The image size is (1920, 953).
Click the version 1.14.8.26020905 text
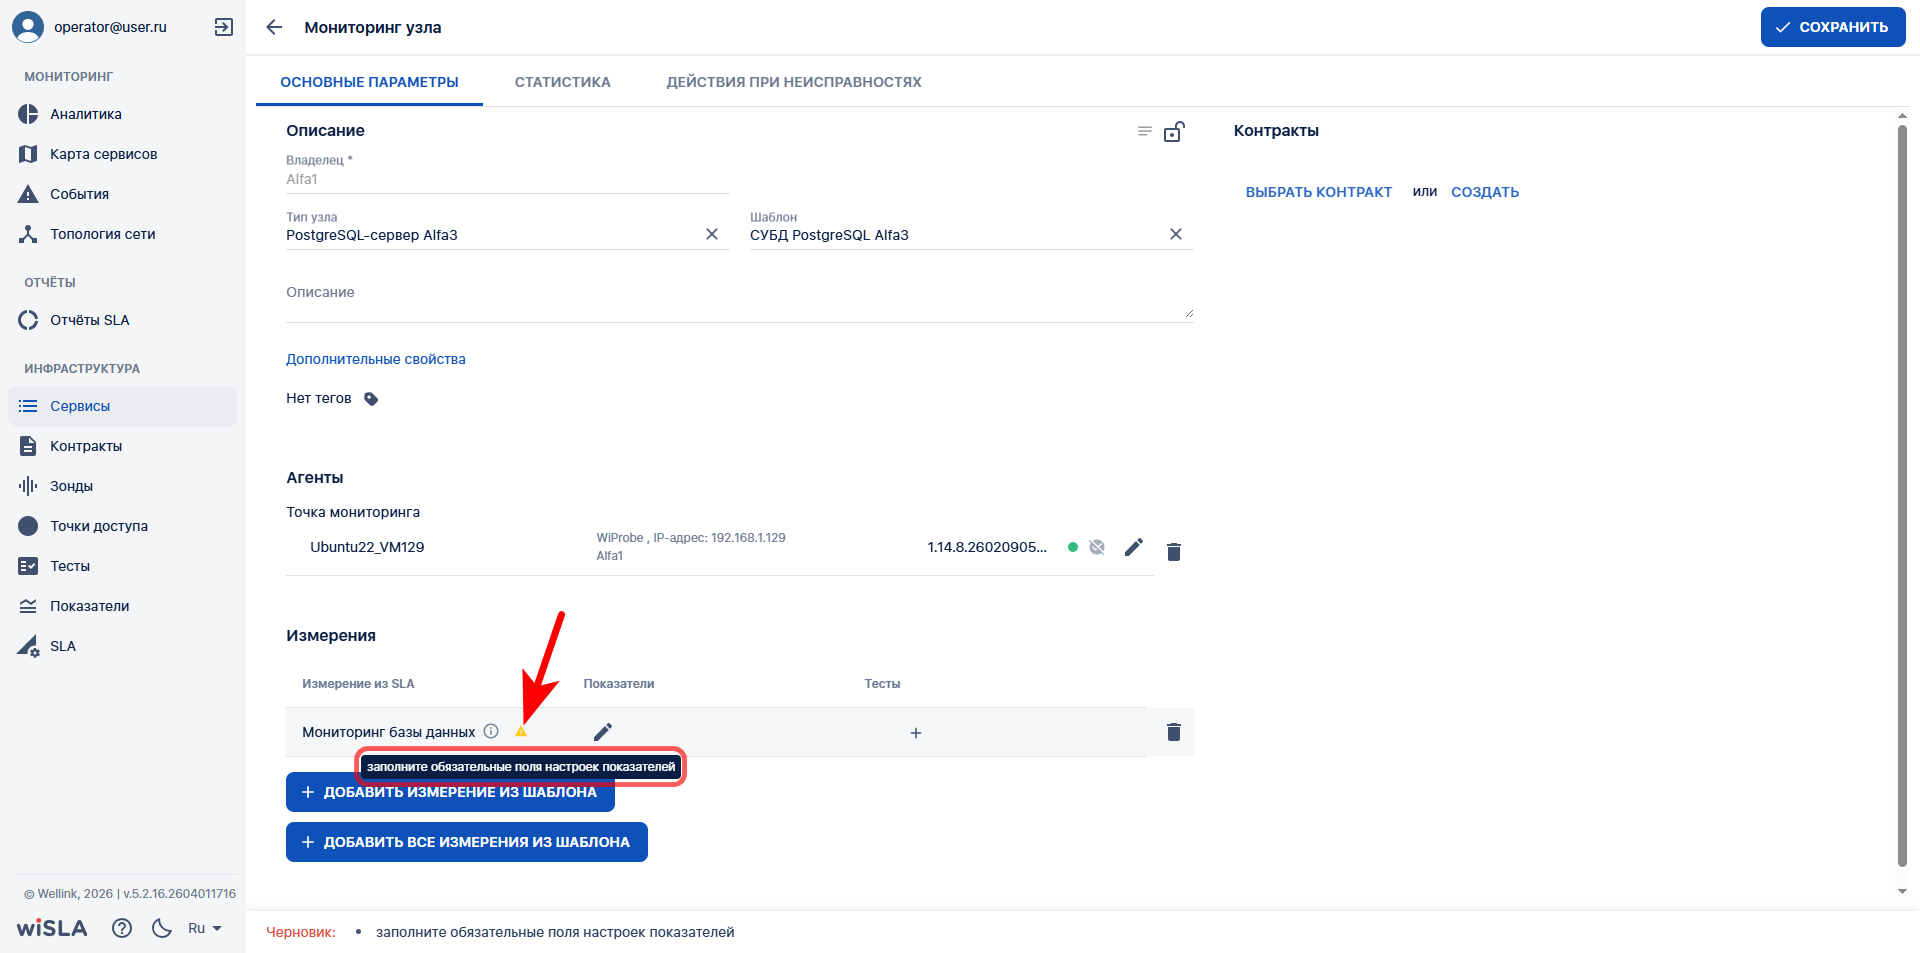click(987, 547)
